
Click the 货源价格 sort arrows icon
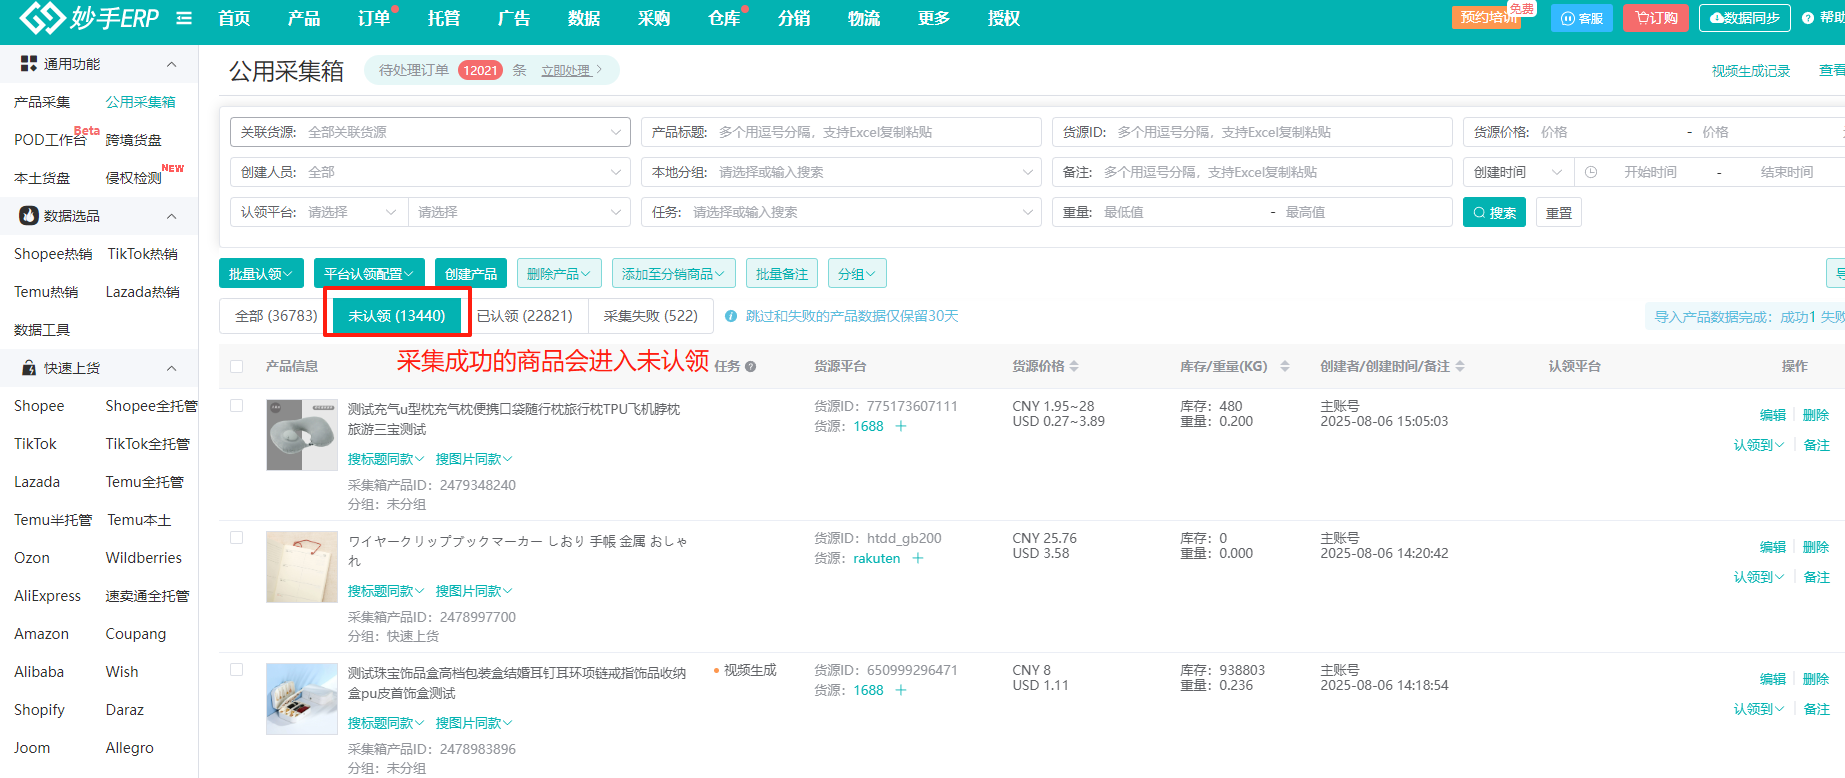(1074, 366)
